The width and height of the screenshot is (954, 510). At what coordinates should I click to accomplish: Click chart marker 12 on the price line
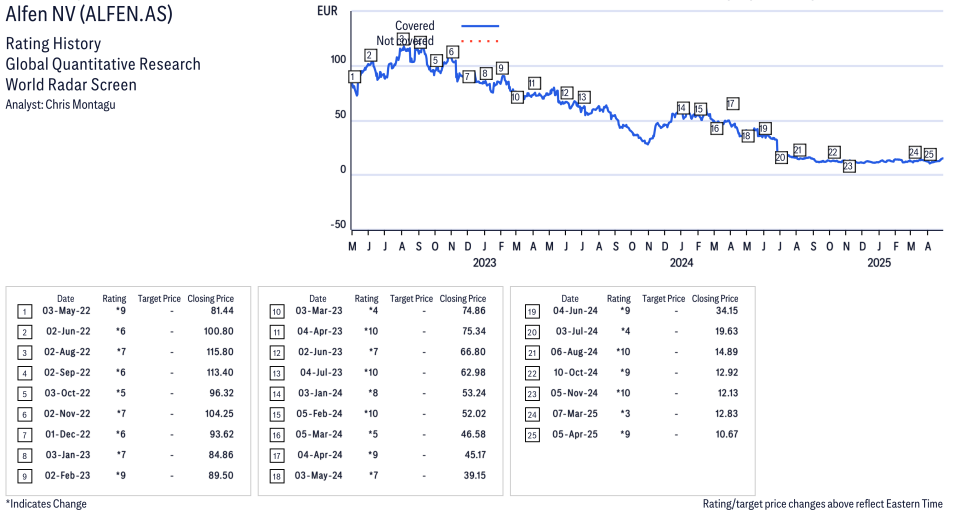[x=566, y=93]
